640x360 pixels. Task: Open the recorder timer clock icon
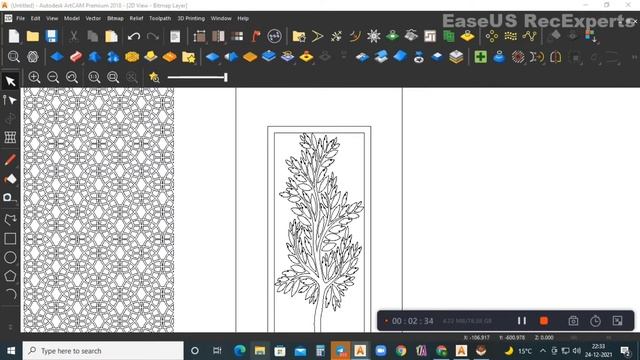pyautogui.click(x=596, y=321)
